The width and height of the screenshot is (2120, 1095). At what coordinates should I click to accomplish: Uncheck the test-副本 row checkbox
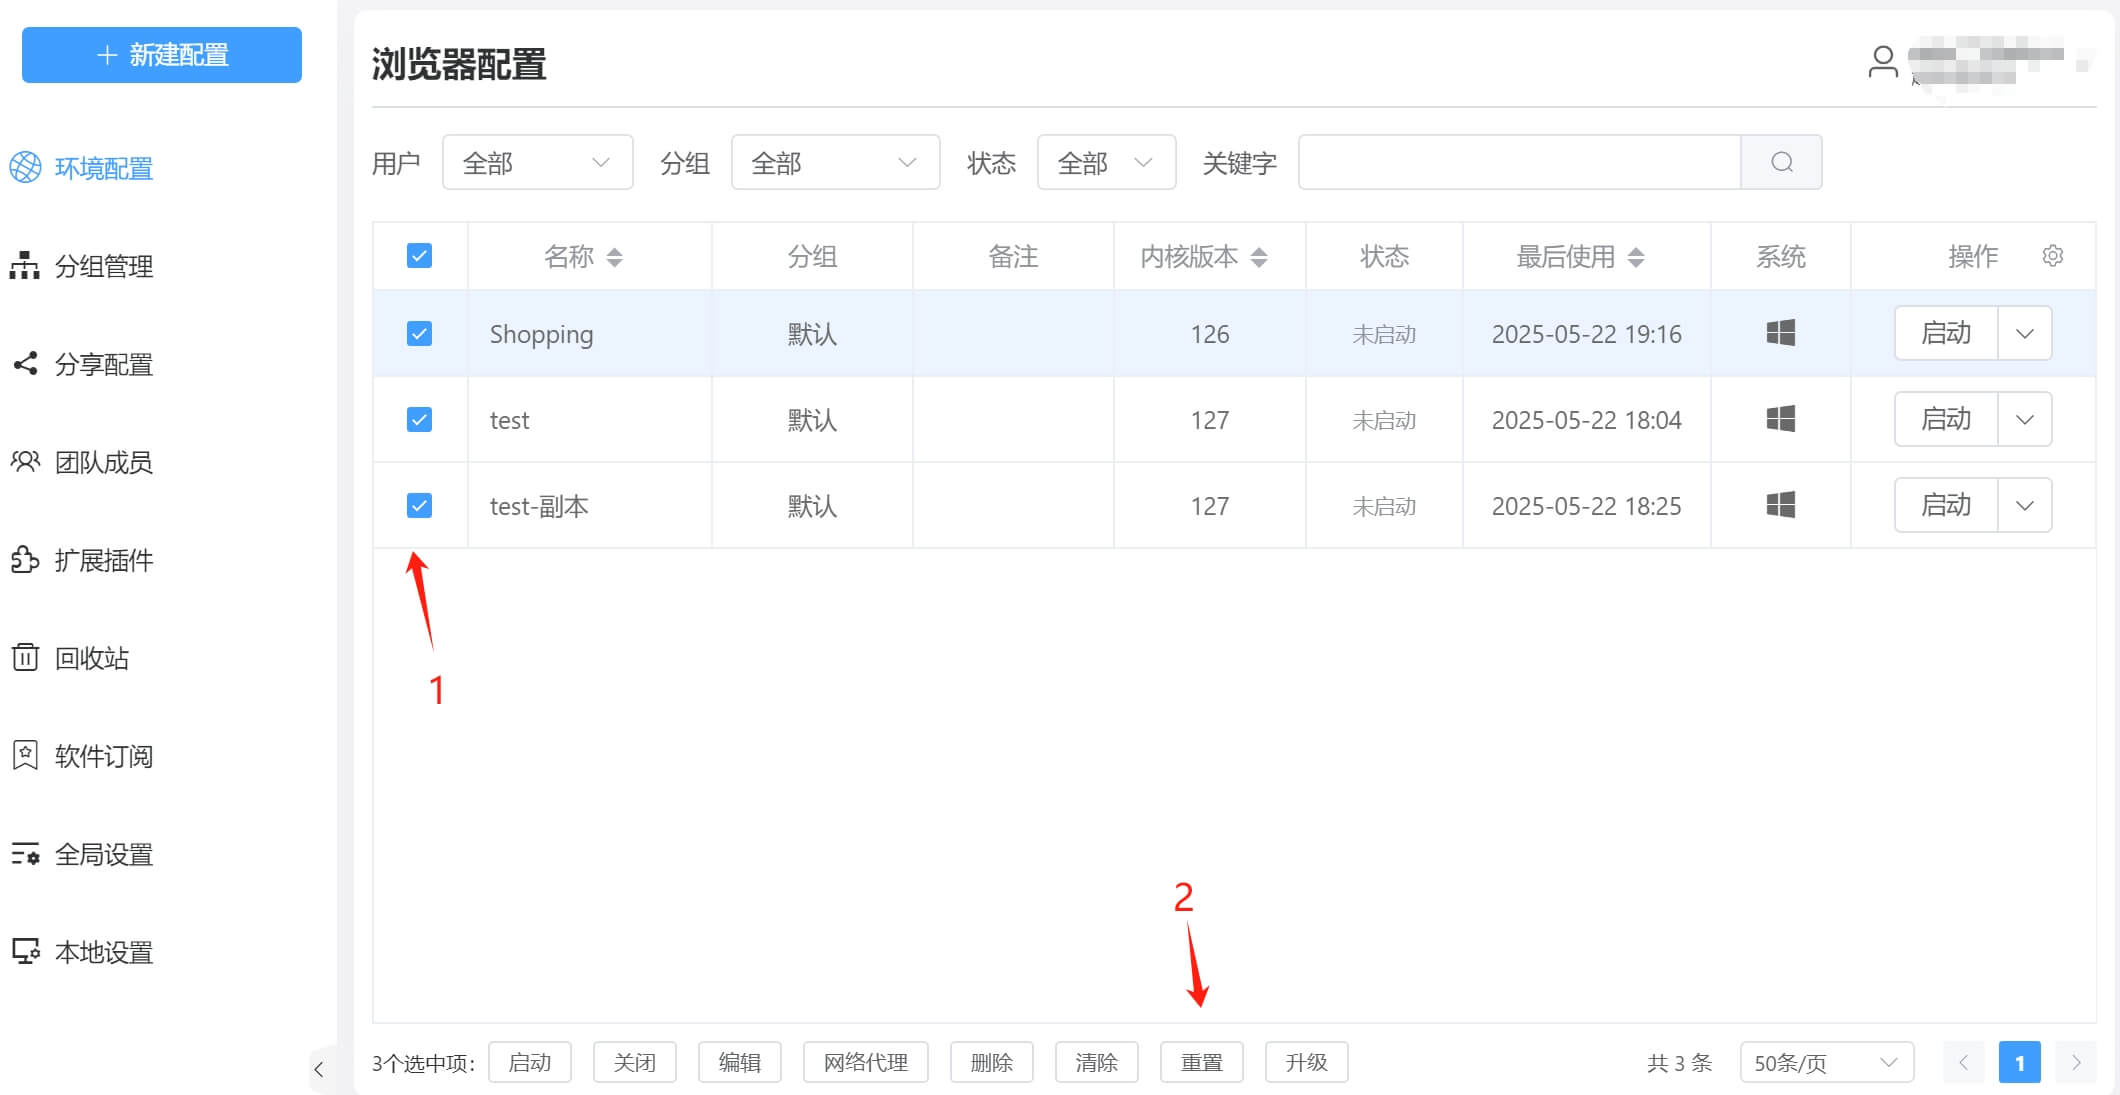click(419, 505)
